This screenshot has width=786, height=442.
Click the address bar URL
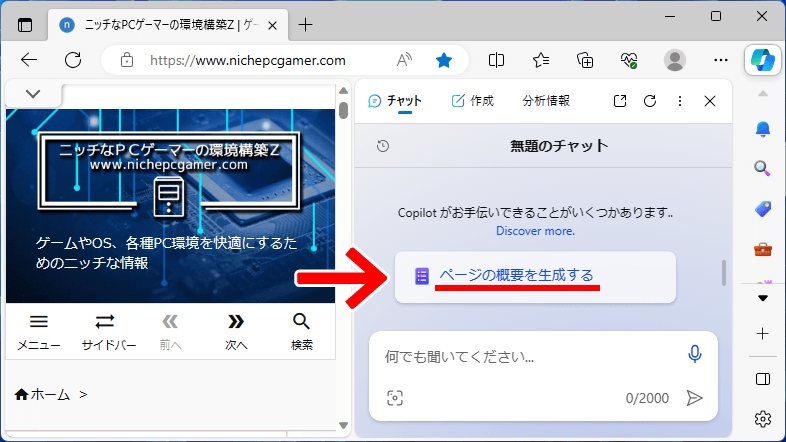tap(248, 61)
